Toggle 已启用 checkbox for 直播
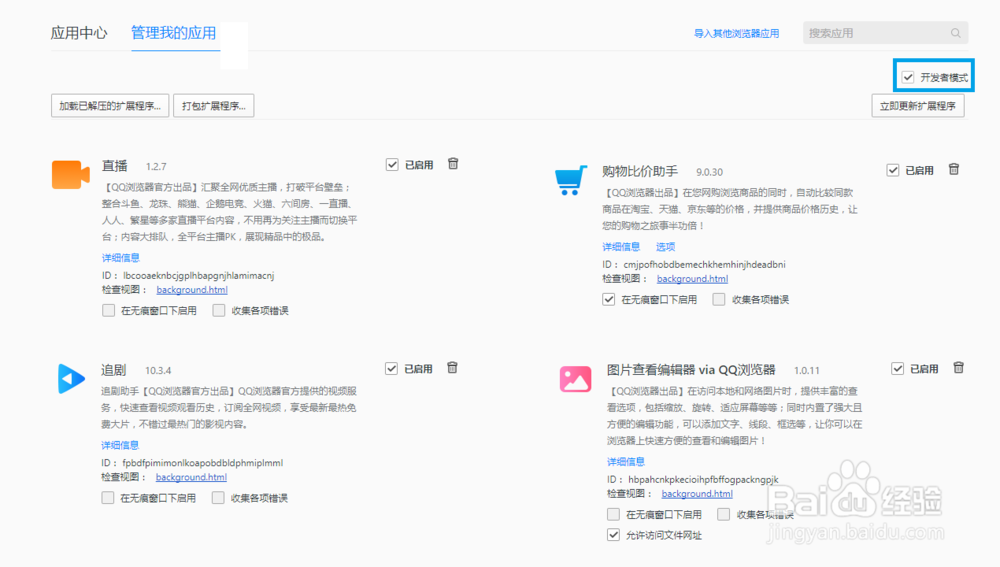 coord(392,165)
